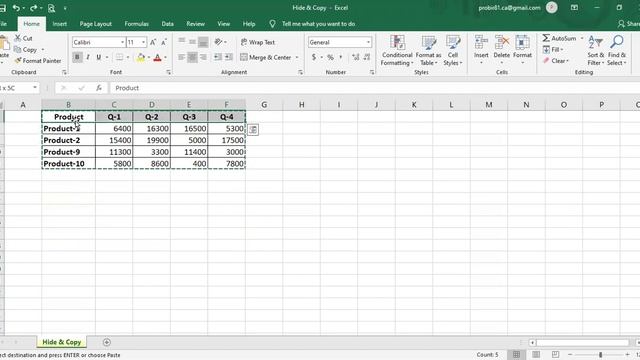This screenshot has height=360, width=640.
Task: Click Merge & Center button
Action: click(266, 58)
